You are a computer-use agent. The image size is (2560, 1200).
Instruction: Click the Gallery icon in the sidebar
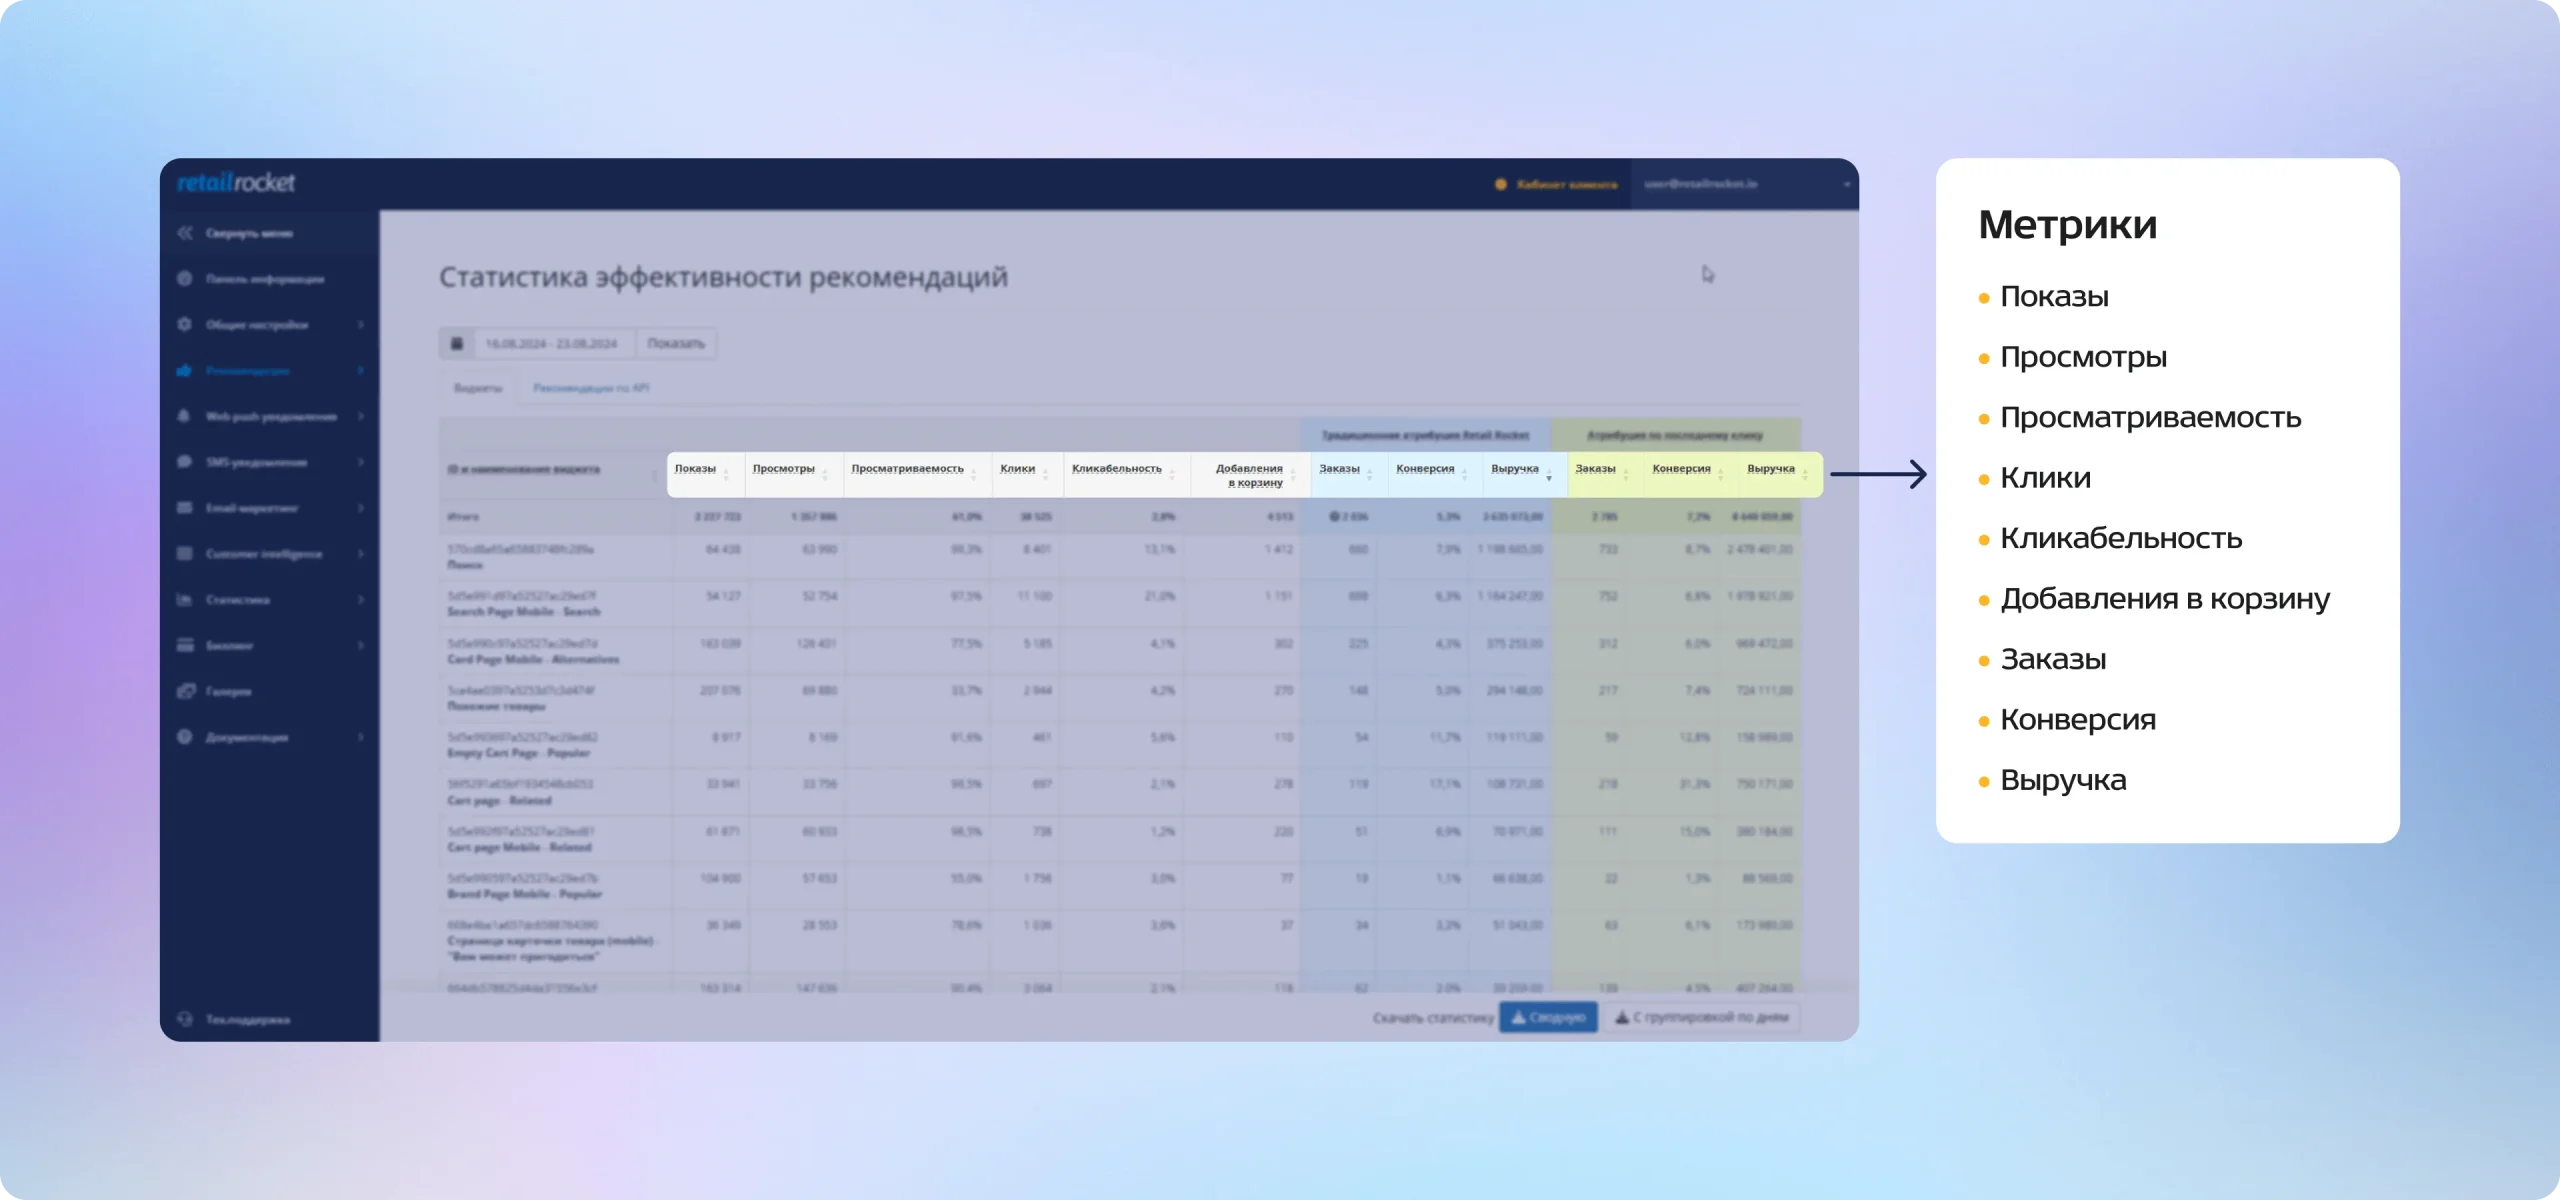click(x=185, y=691)
